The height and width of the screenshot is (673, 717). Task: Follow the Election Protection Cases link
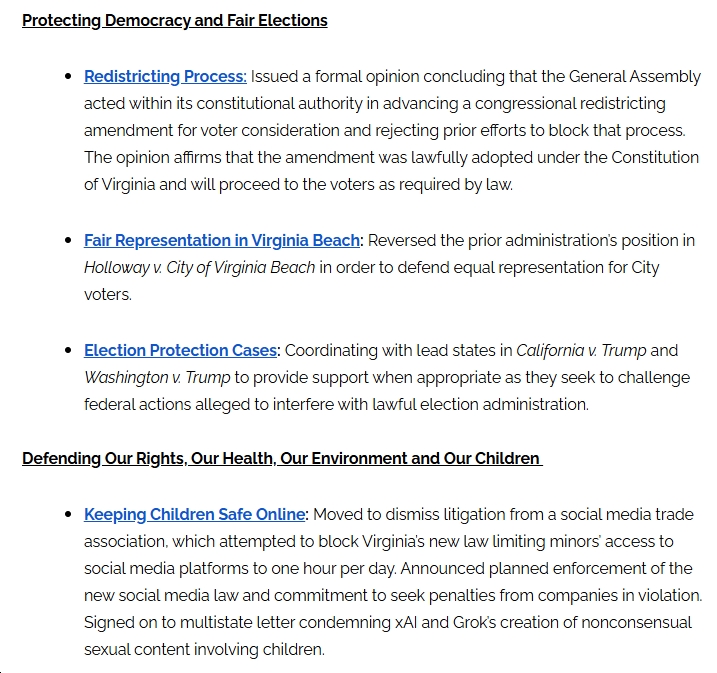(180, 351)
